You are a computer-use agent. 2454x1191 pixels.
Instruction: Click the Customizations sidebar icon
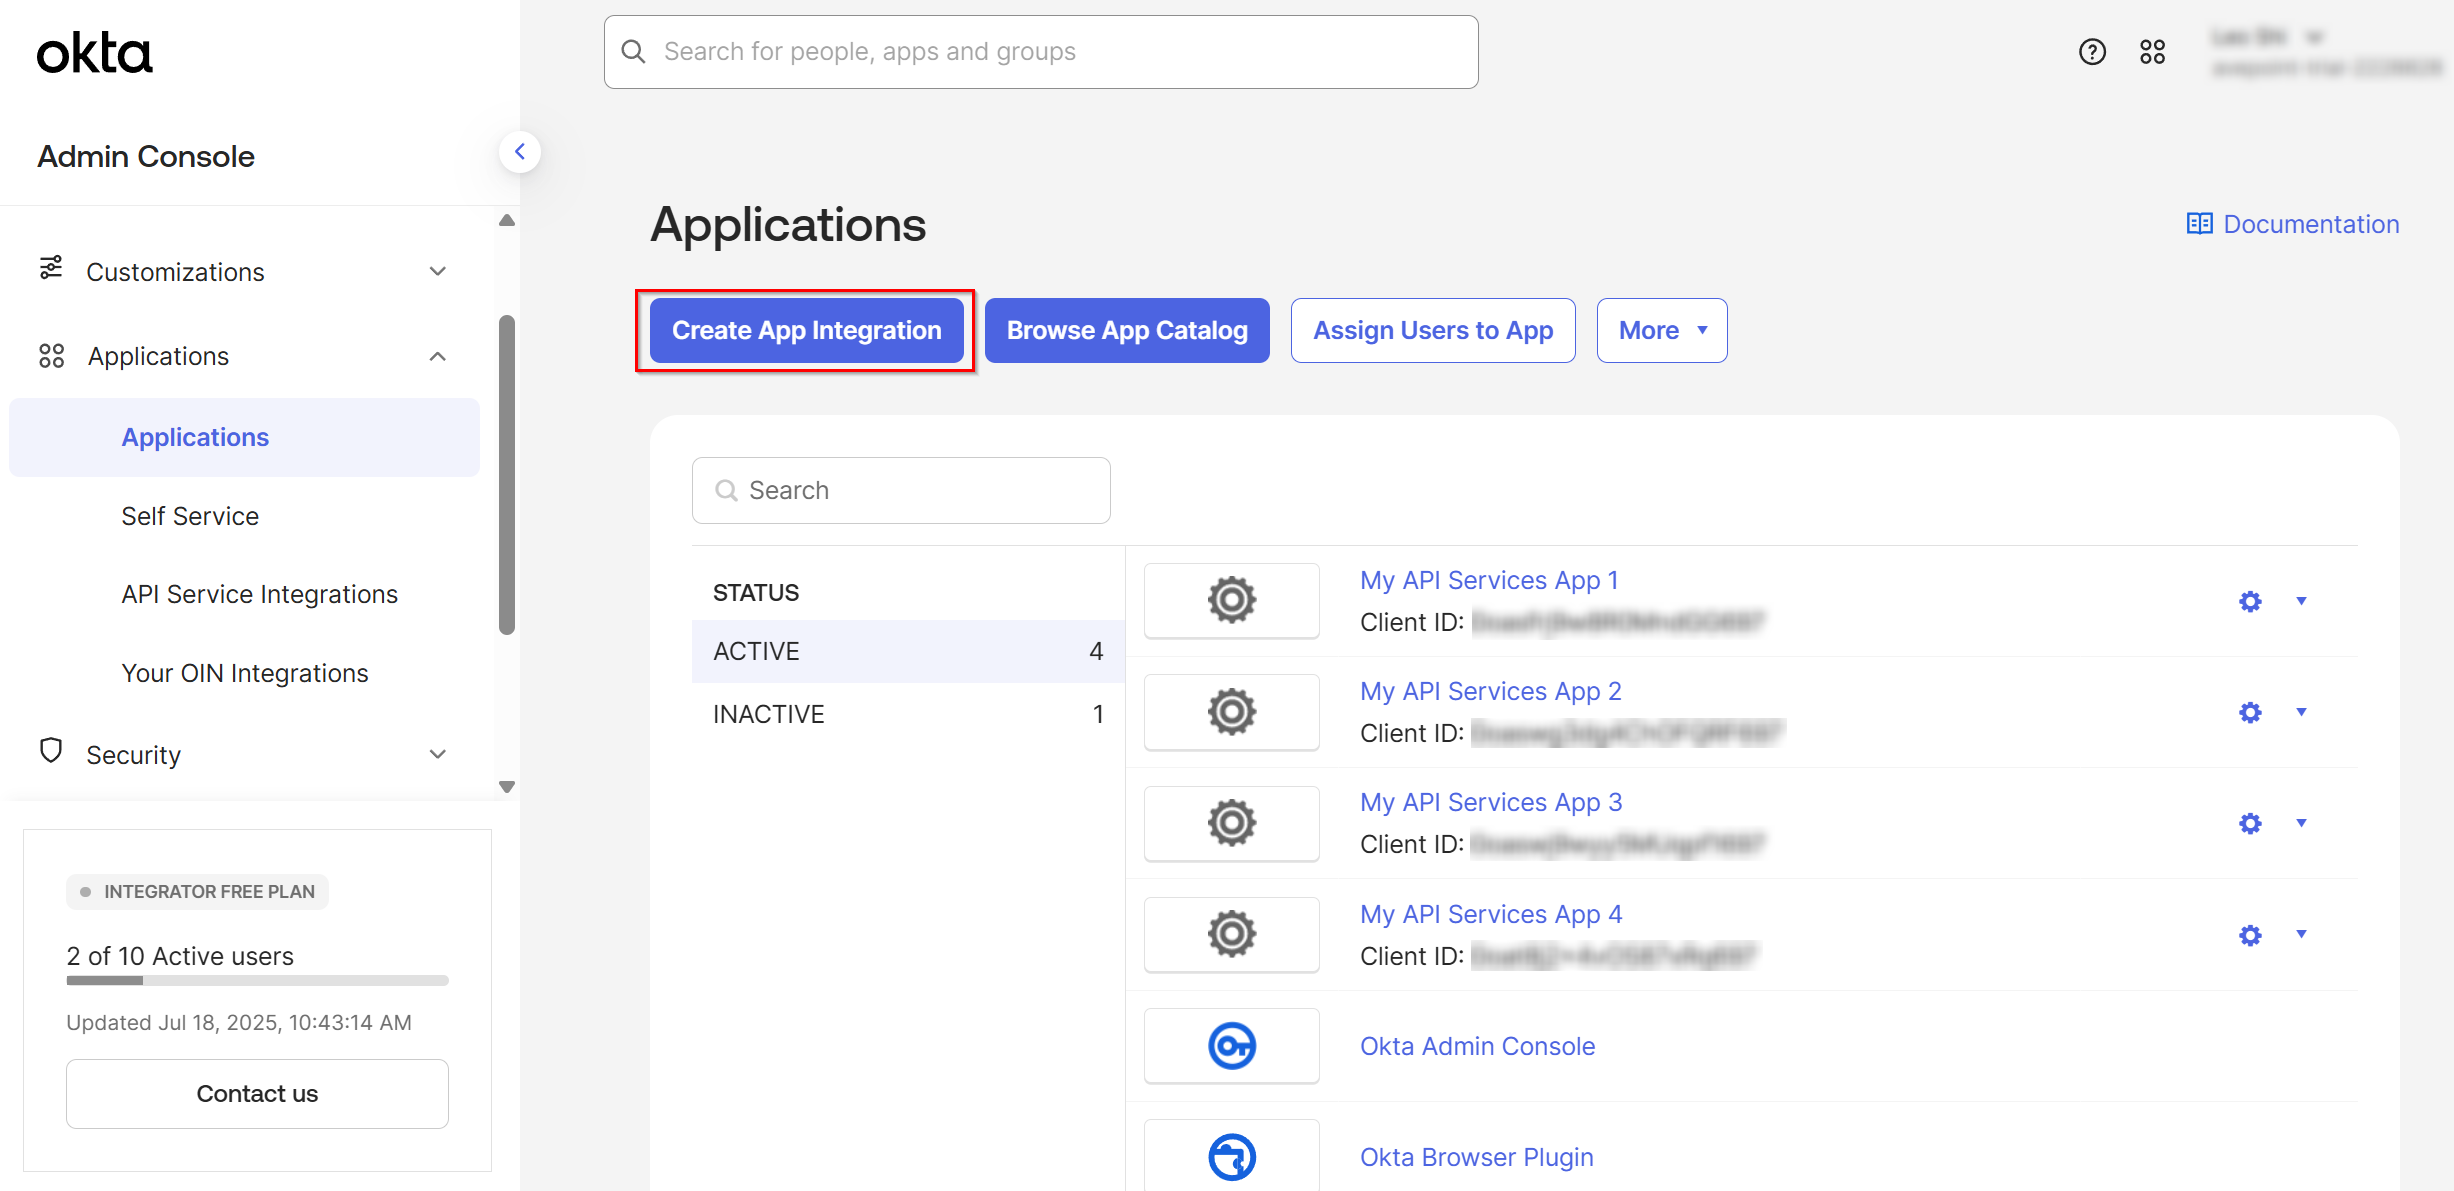pyautogui.click(x=51, y=270)
